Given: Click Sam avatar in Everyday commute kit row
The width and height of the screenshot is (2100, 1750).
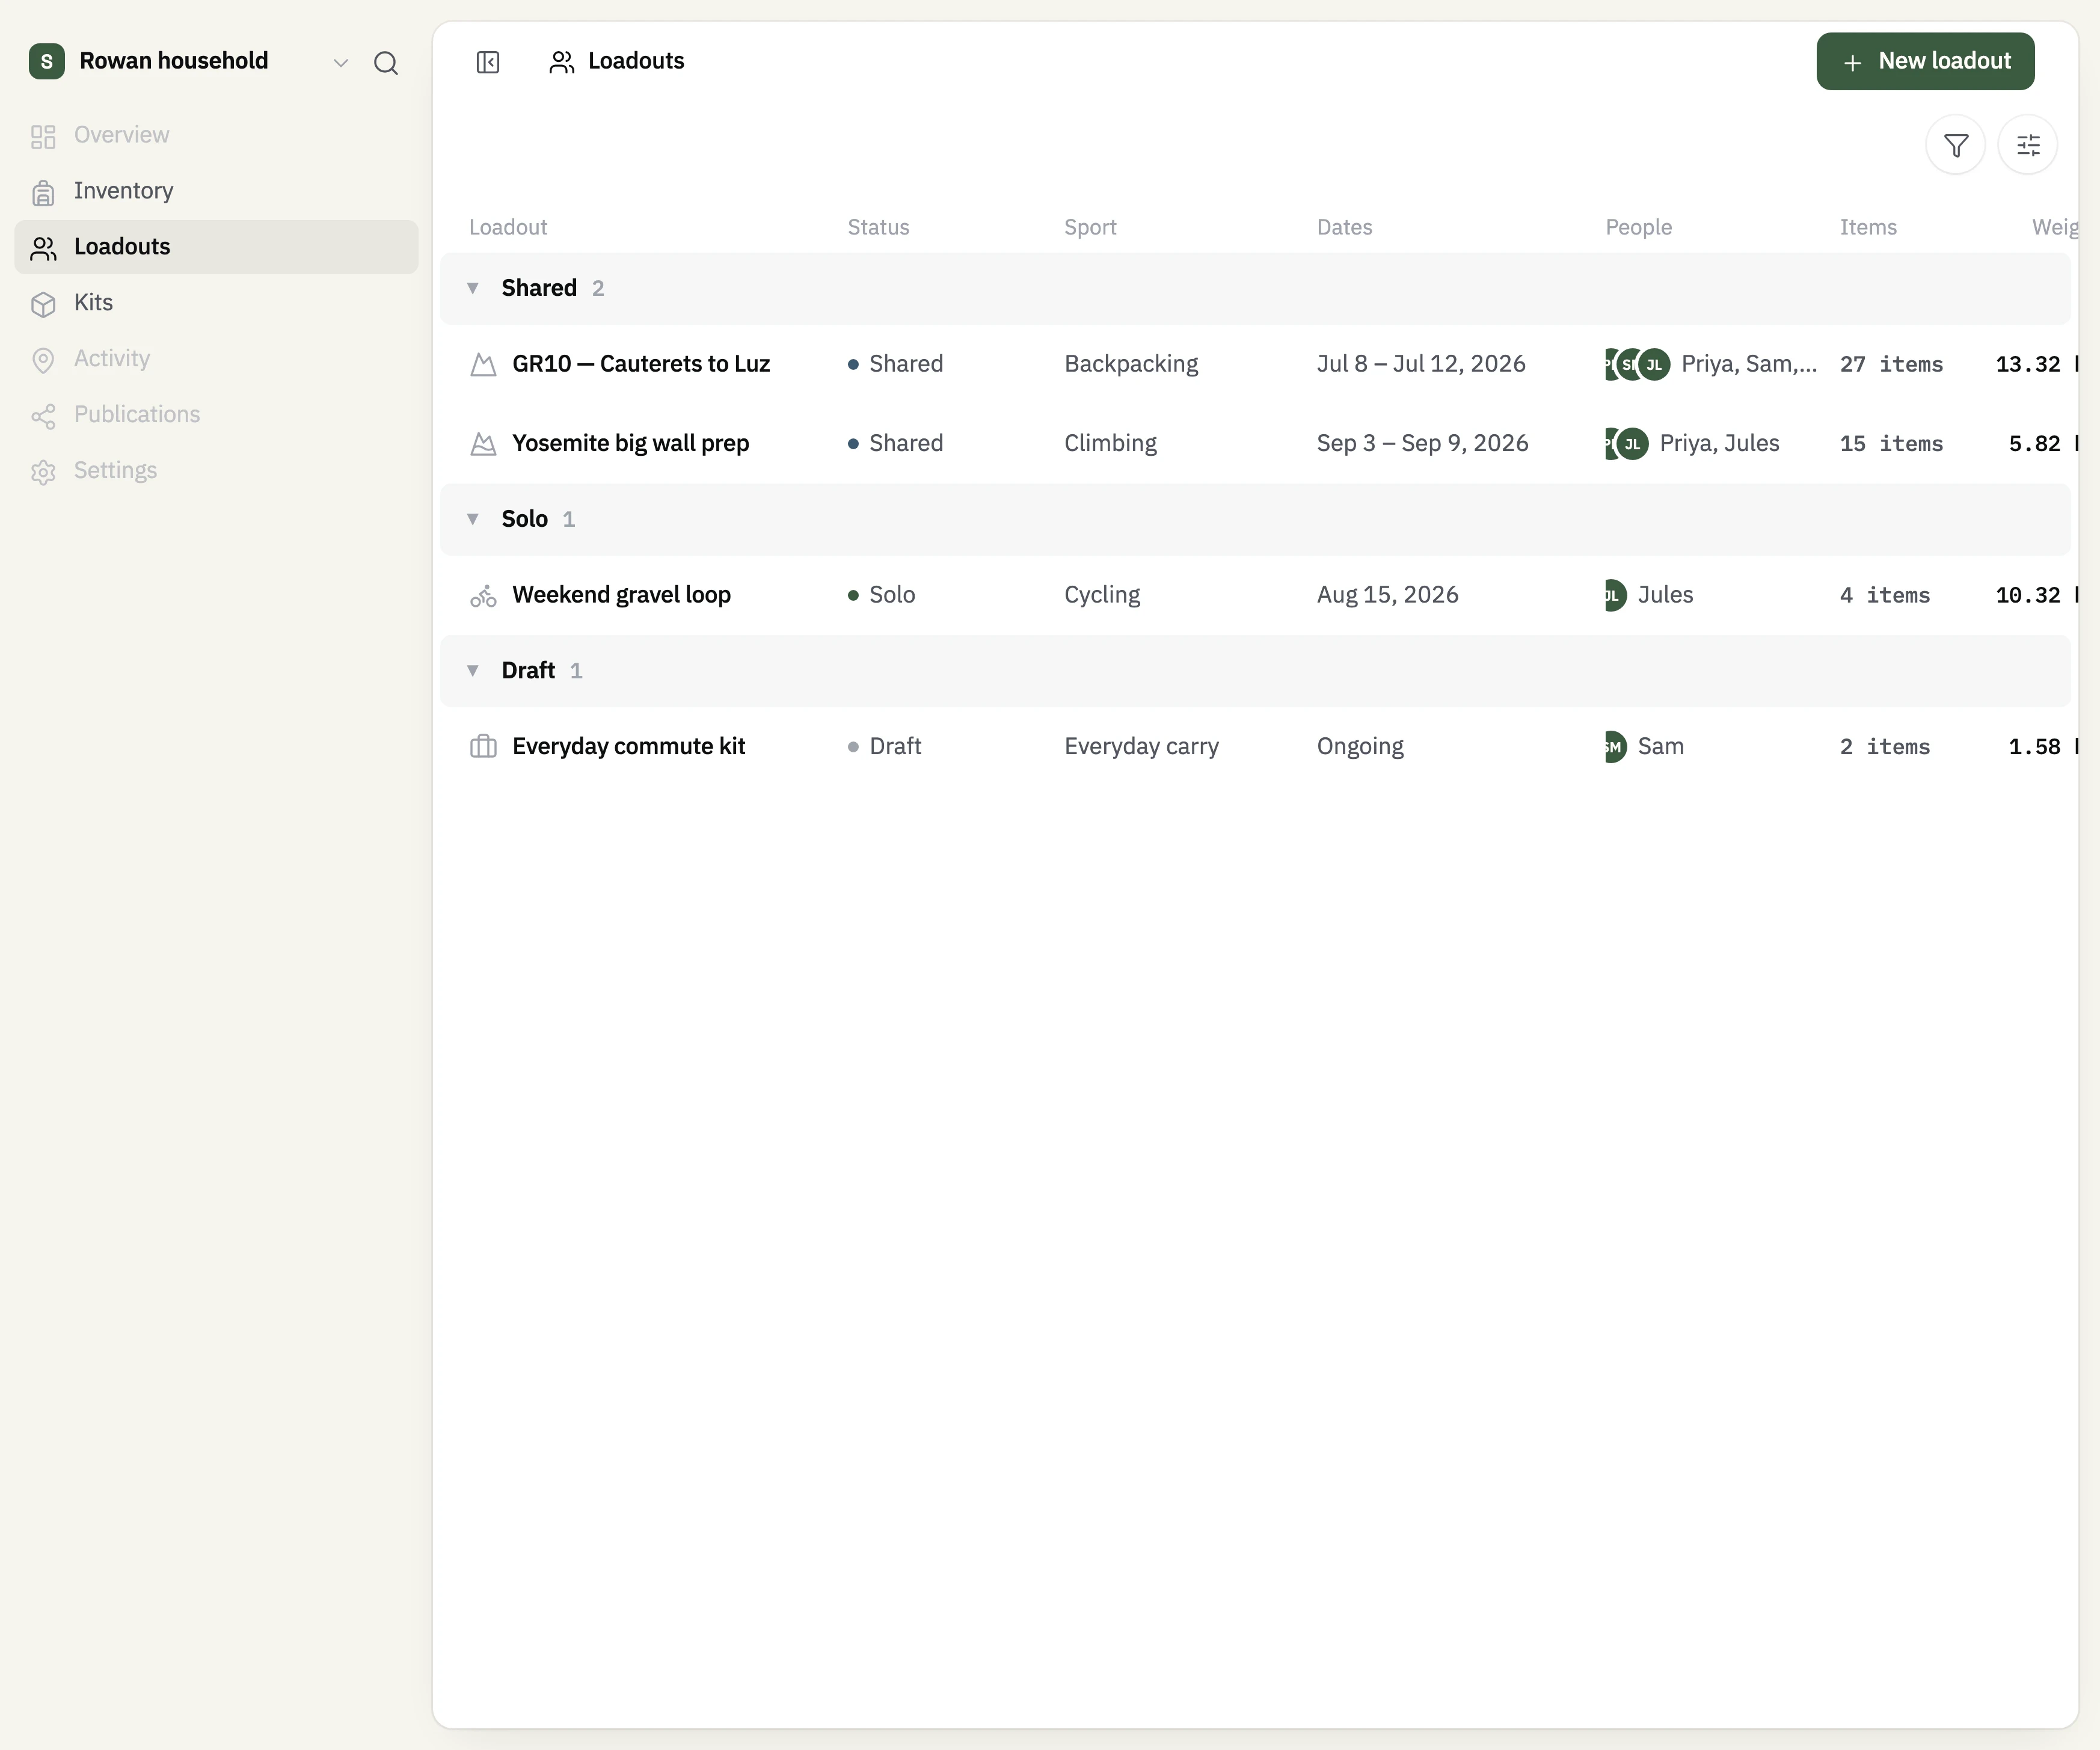Looking at the screenshot, I should [1615, 747].
